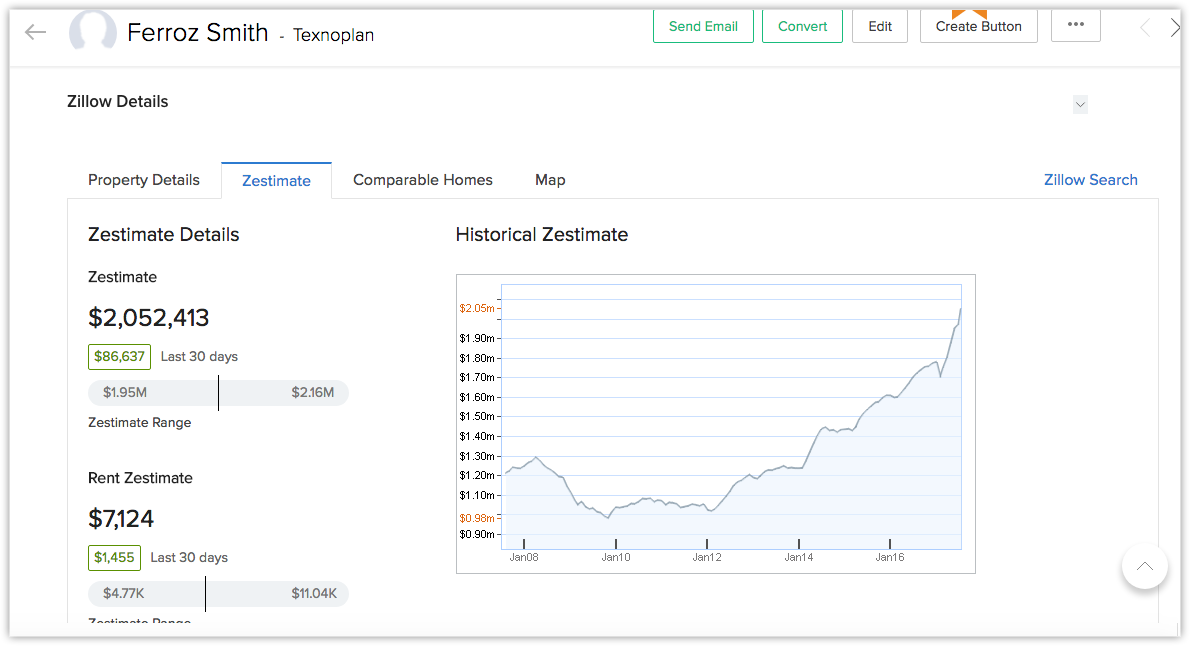Go to previous record with left chevron
Screen dimensions: 1190x646
click(x=1145, y=29)
